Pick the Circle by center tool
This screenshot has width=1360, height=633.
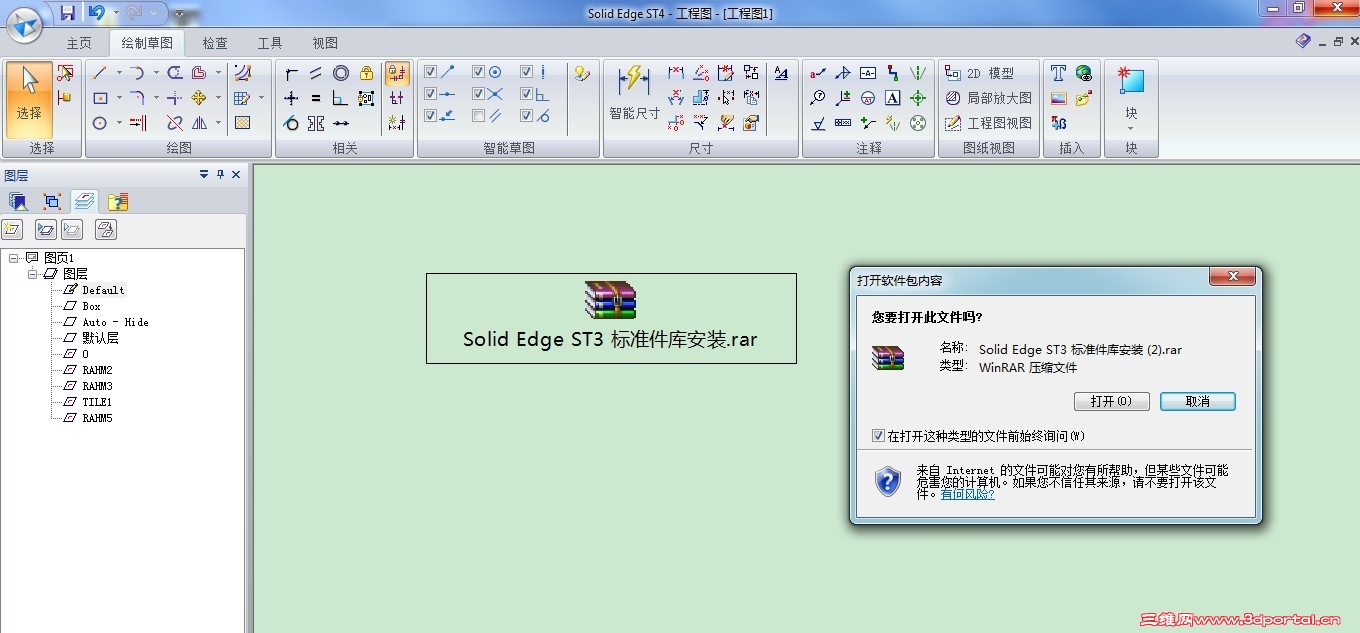[100, 123]
